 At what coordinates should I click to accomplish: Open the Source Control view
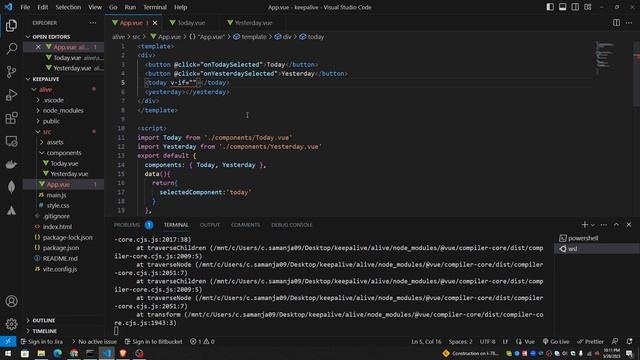(11, 72)
